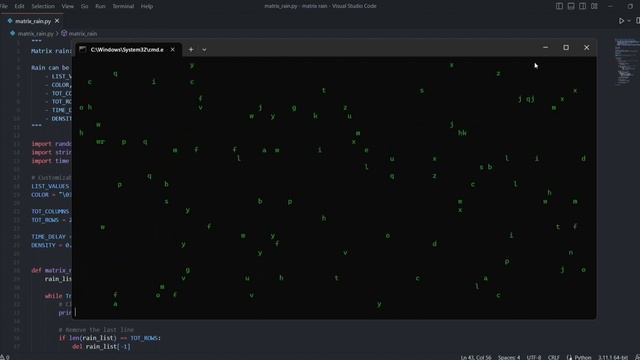Change indentation via Spaces: 4
Screen dimensions: 640x360
[509, 357]
